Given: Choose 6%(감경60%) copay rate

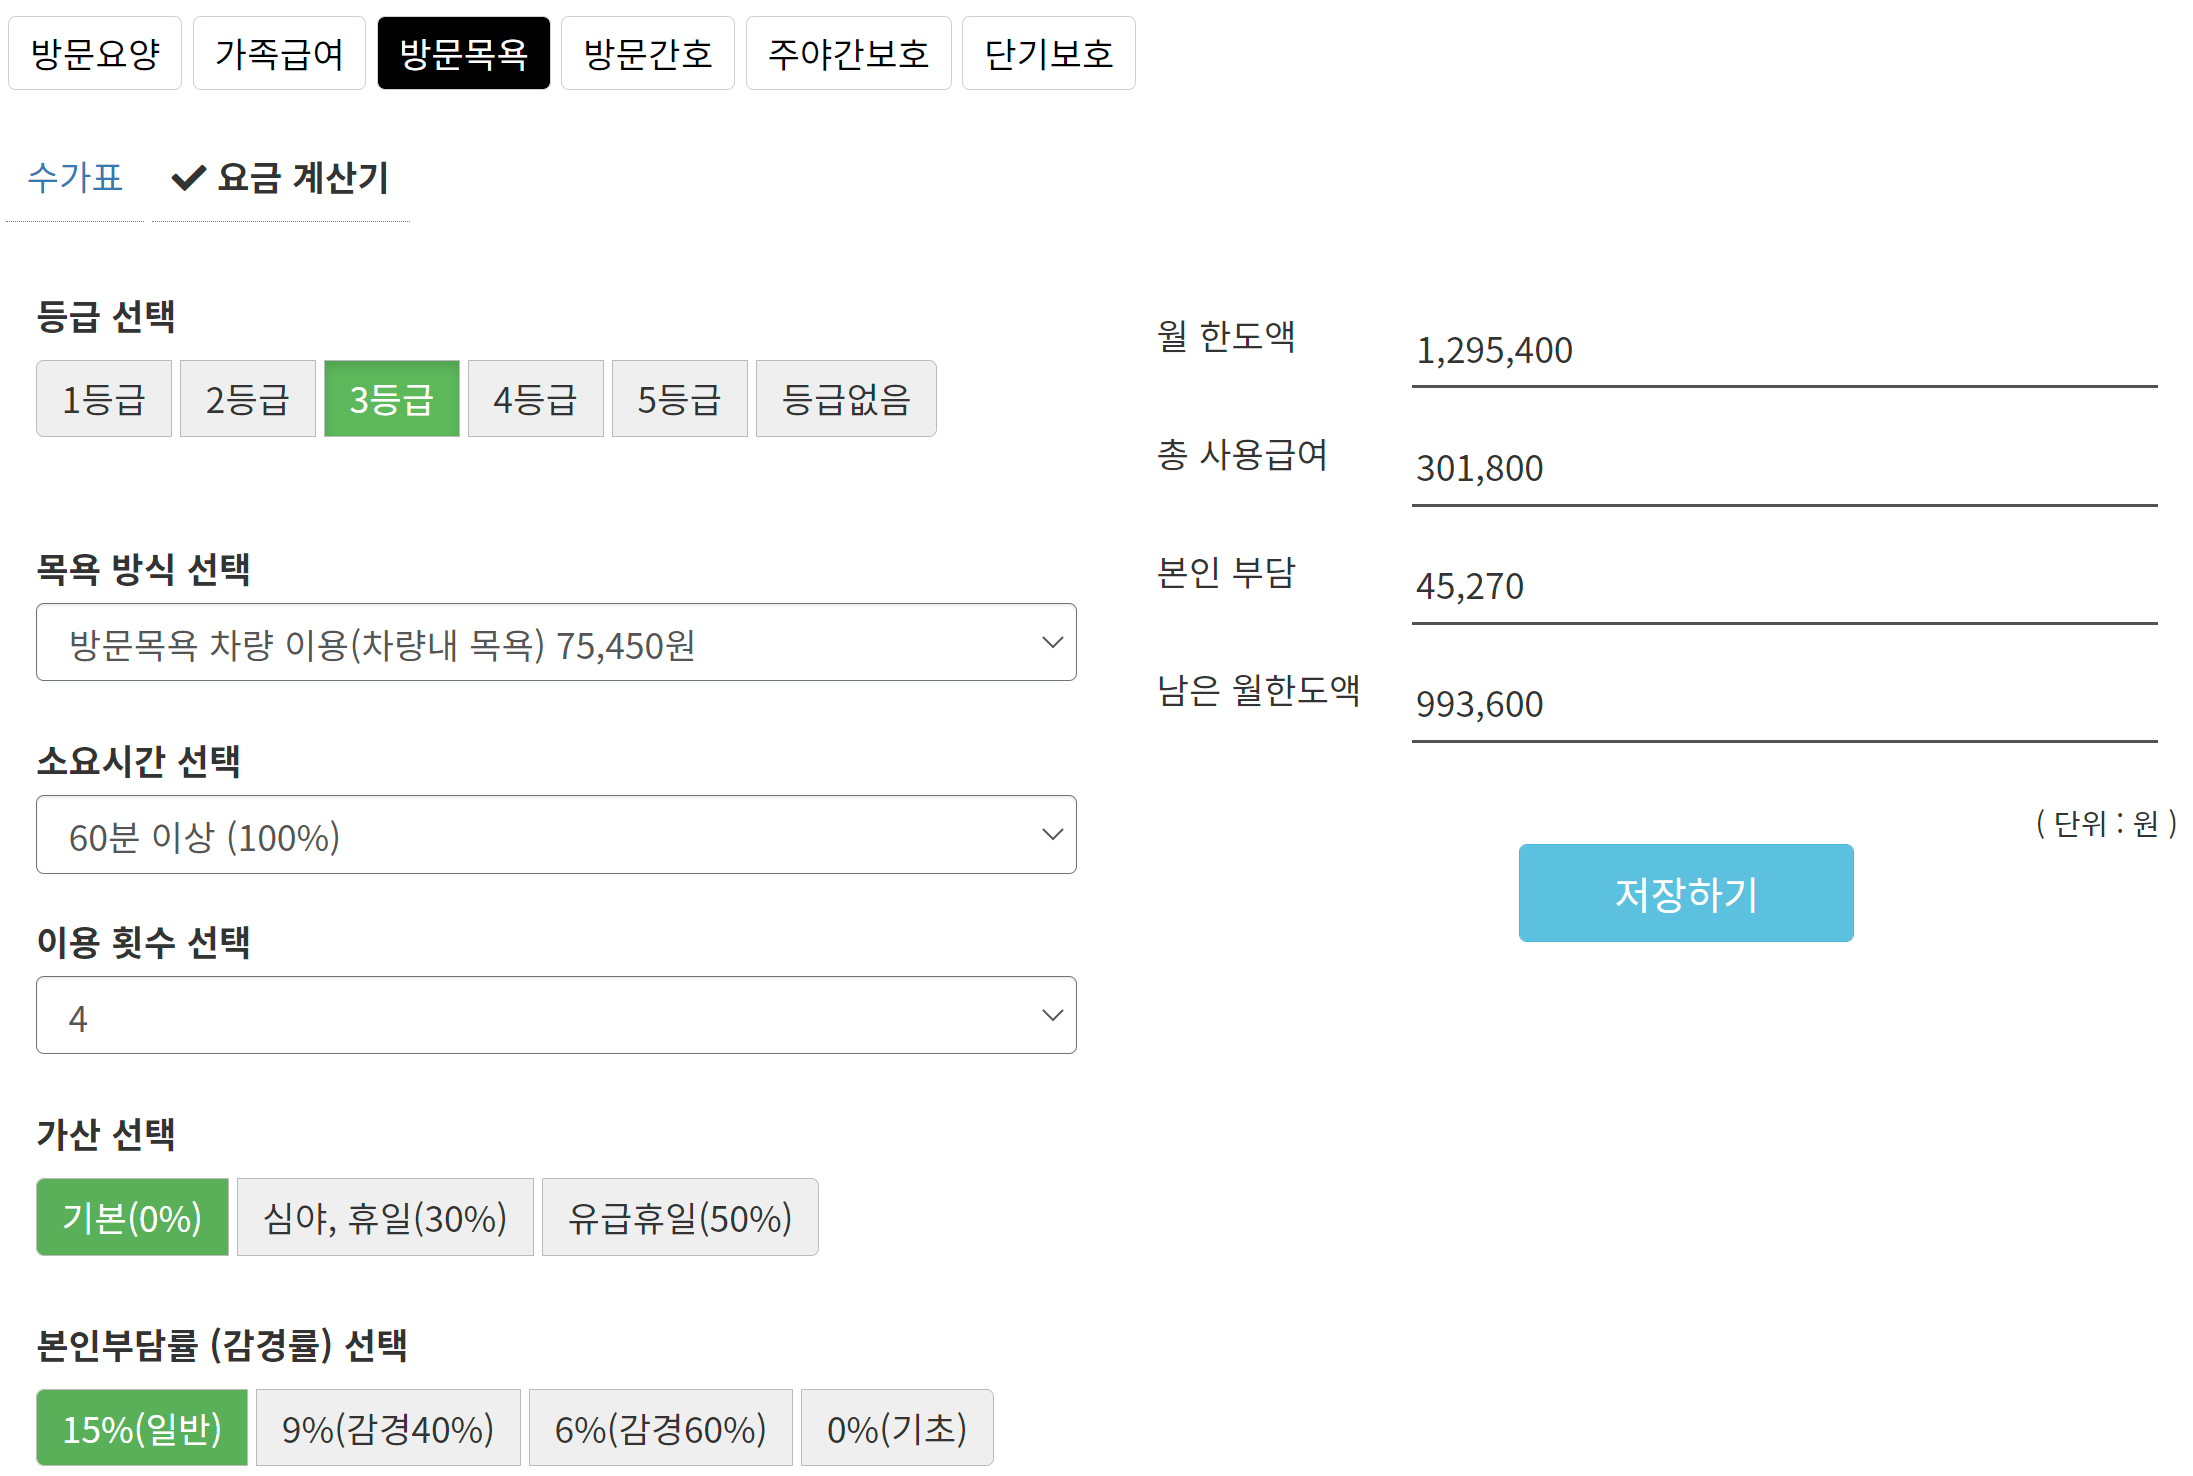Looking at the screenshot, I should tap(660, 1428).
